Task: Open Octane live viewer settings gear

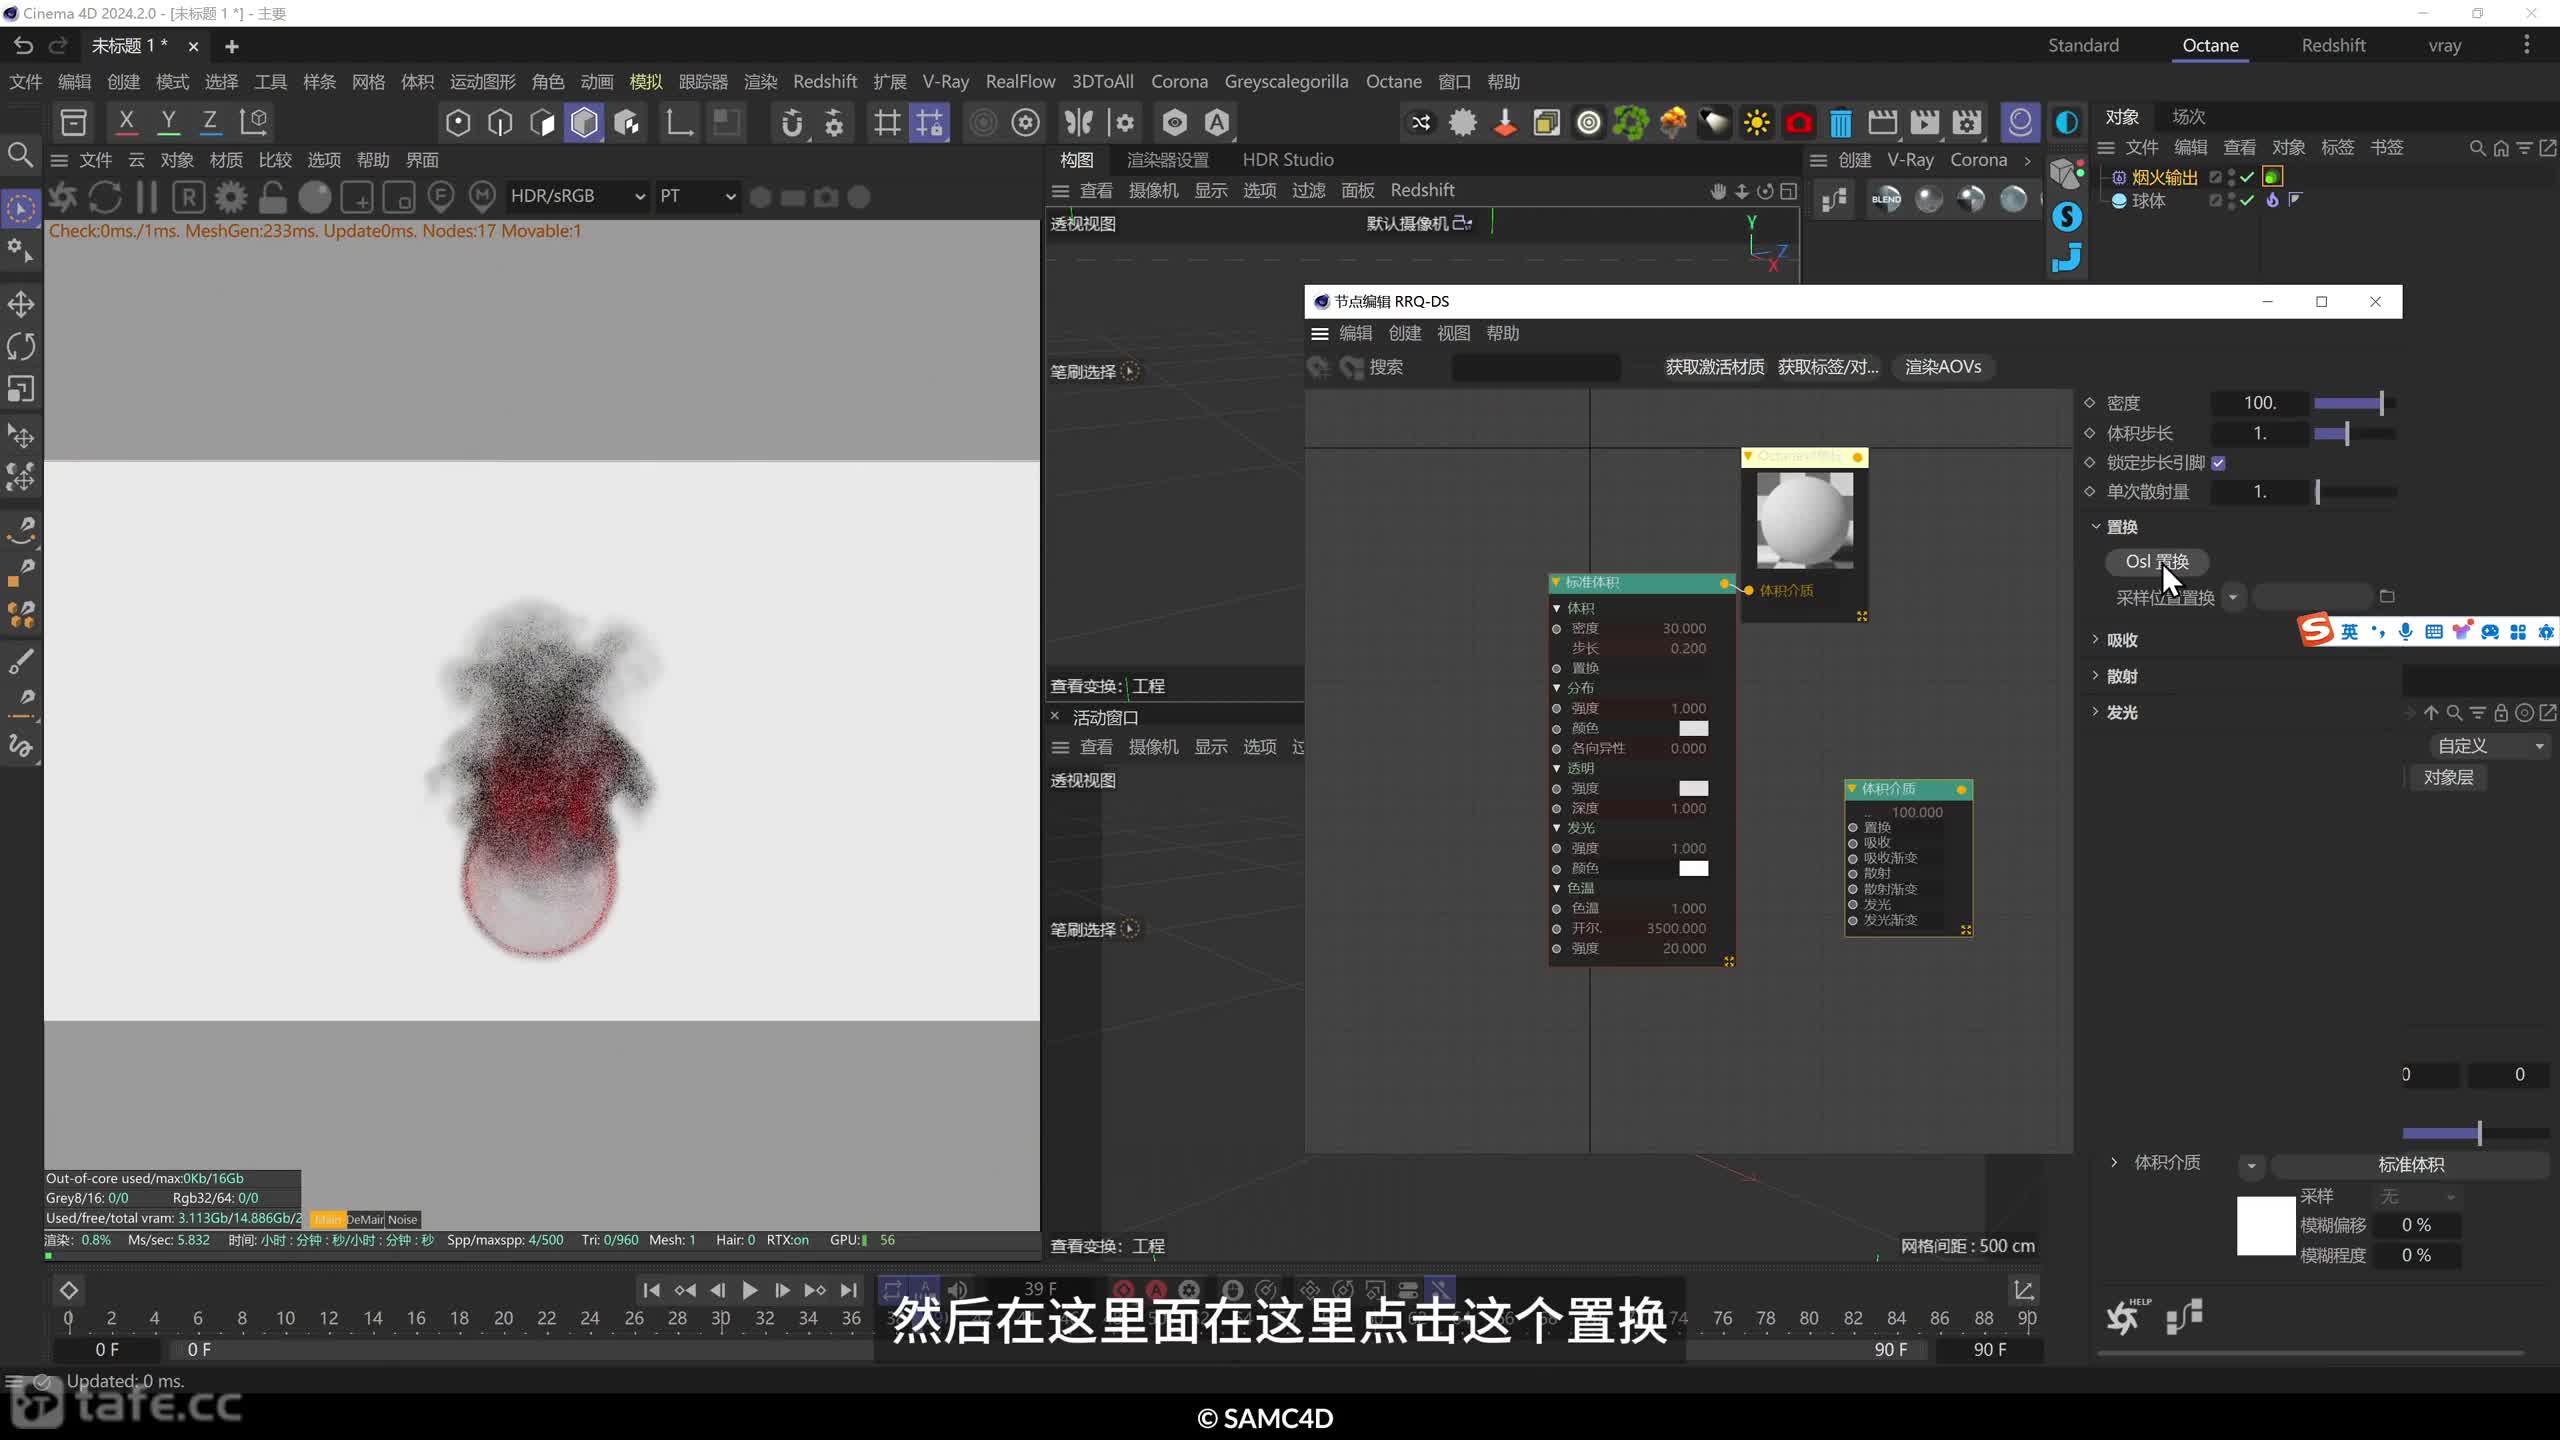Action: [231, 197]
